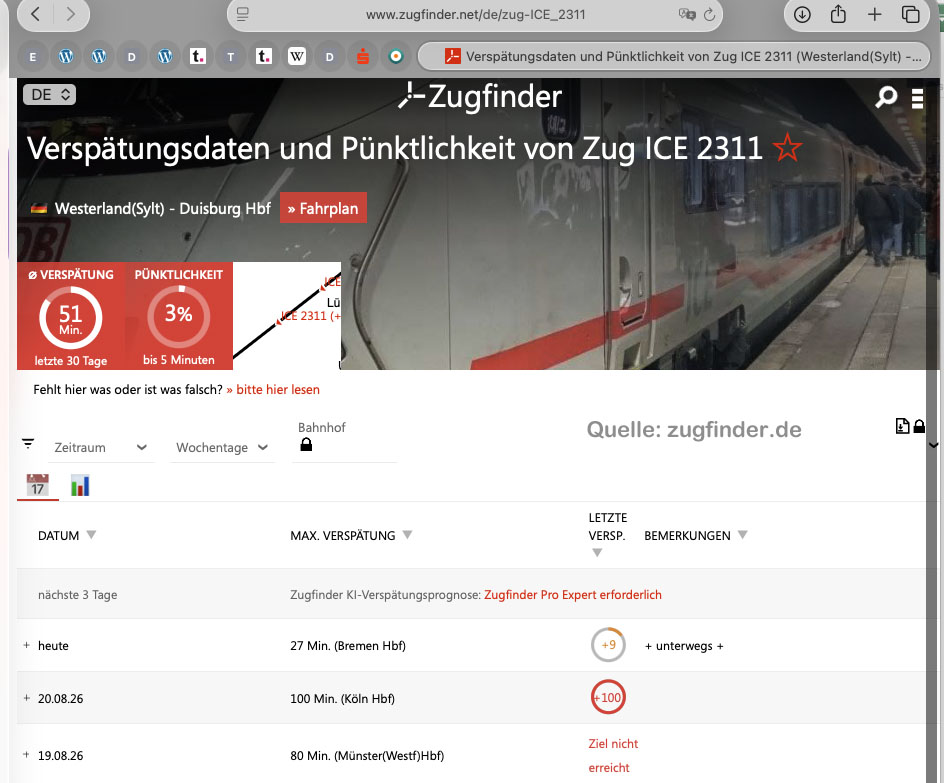Expand the 19.08.26 row
This screenshot has height=783, width=944.
coord(26,755)
